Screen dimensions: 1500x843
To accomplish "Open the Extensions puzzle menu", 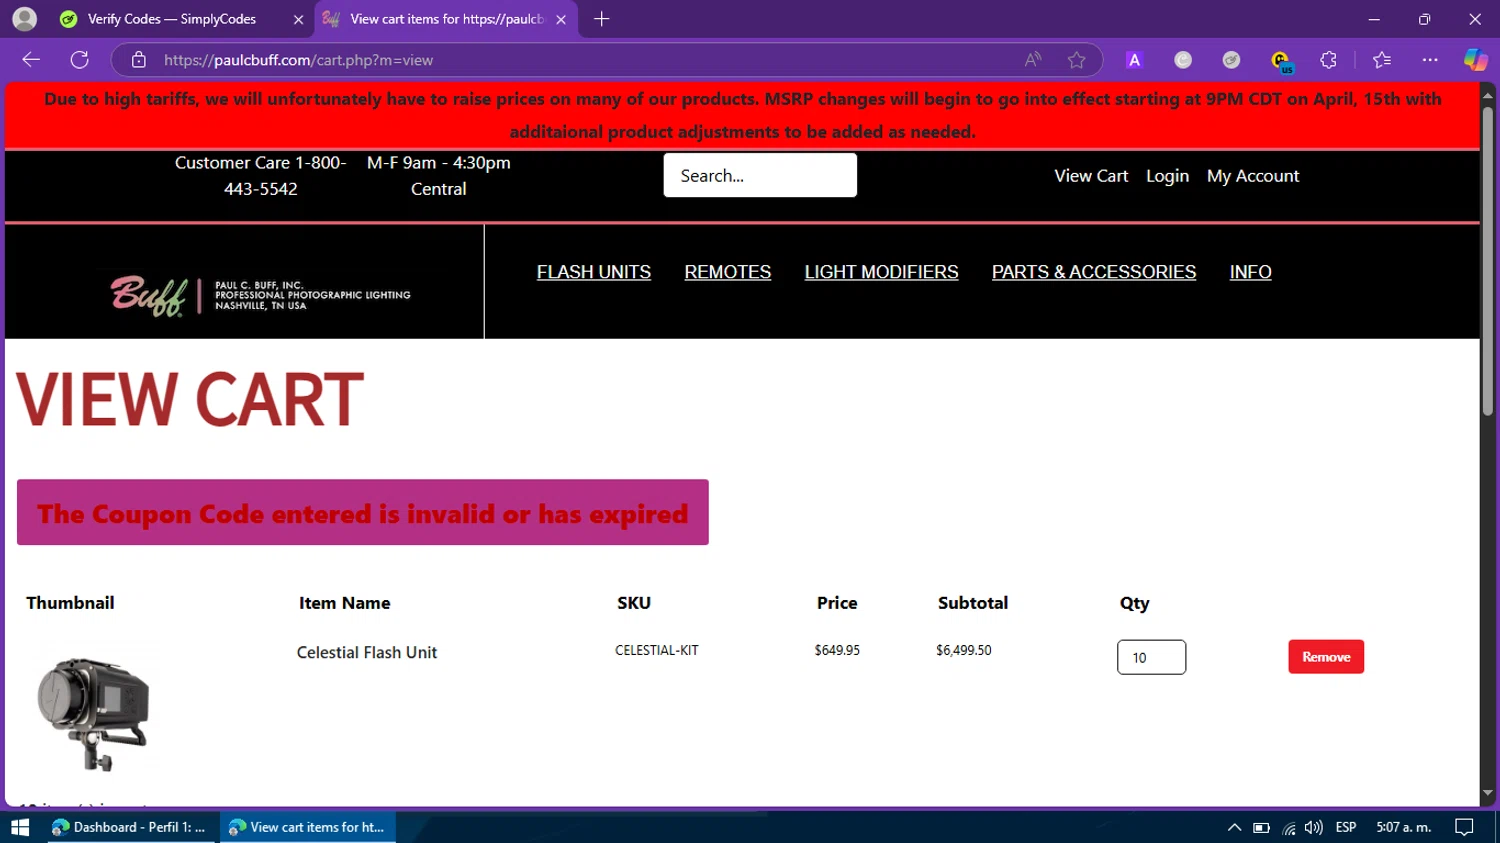I will click(1328, 60).
